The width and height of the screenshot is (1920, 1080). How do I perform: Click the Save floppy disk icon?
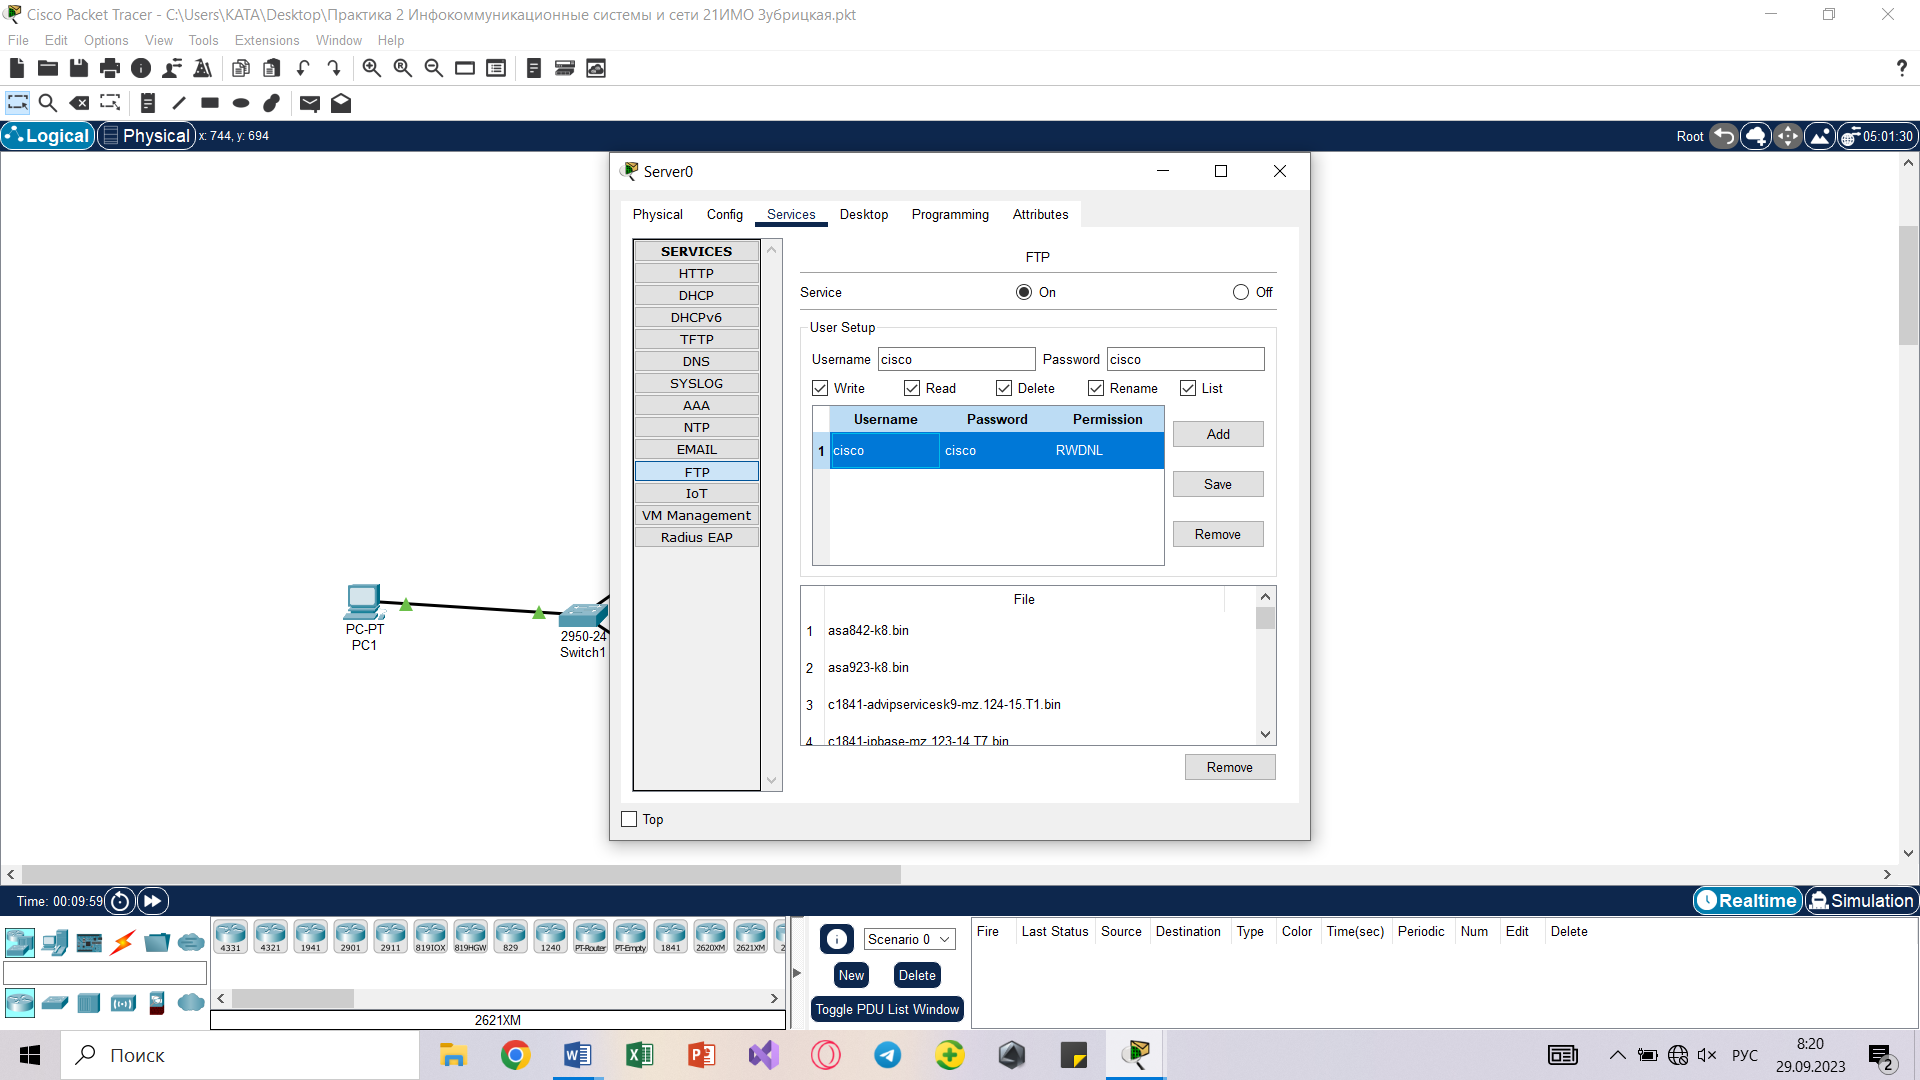[x=79, y=68]
